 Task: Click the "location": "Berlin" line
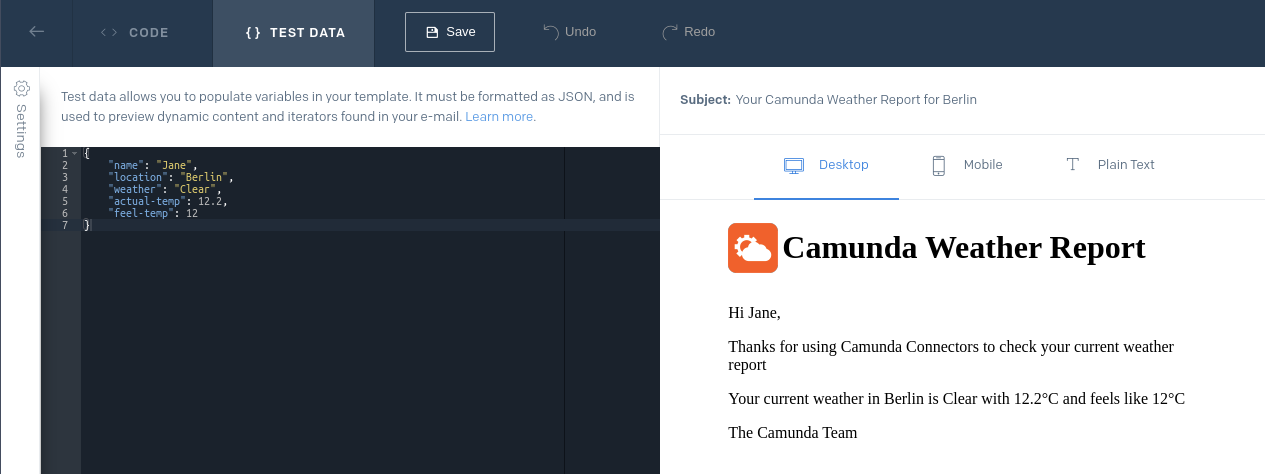[170, 177]
